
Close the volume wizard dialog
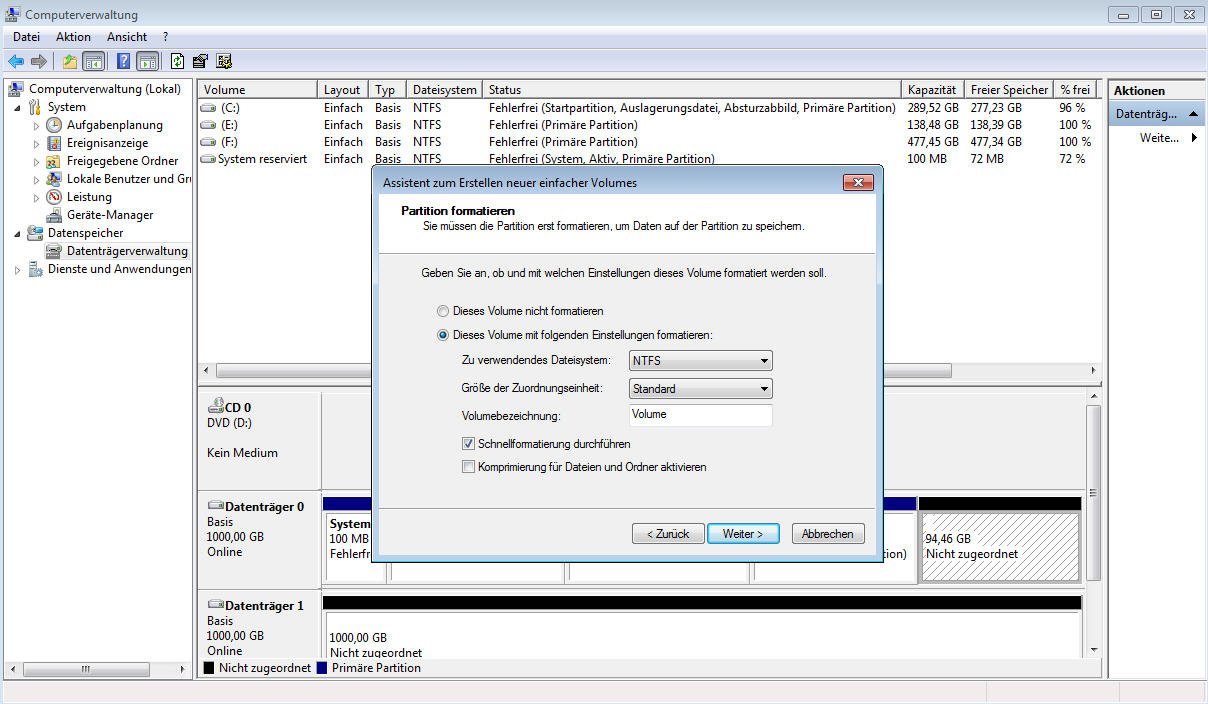pyautogui.click(x=858, y=182)
